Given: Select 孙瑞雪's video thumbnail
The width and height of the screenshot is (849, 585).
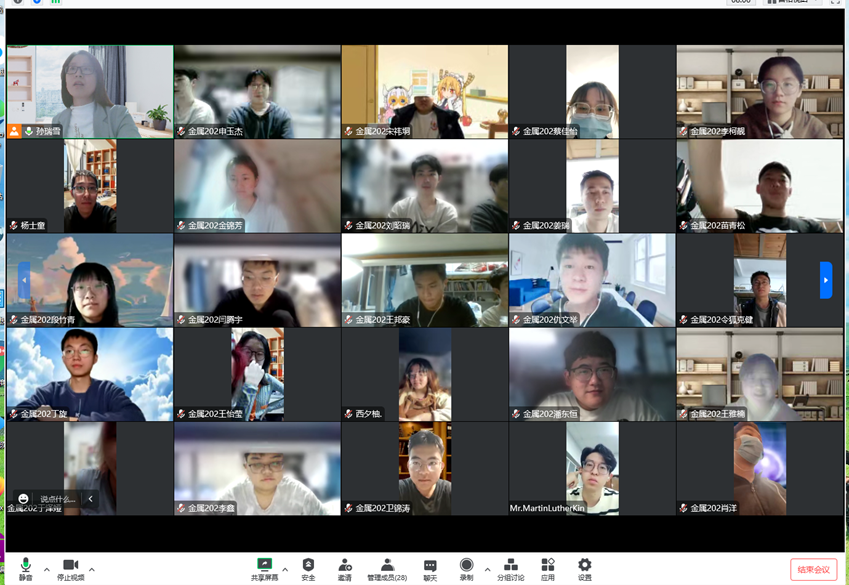Looking at the screenshot, I should [x=89, y=90].
